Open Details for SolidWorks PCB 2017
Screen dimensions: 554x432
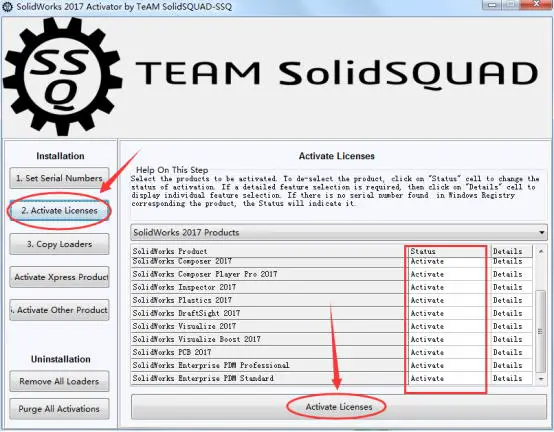tap(511, 352)
